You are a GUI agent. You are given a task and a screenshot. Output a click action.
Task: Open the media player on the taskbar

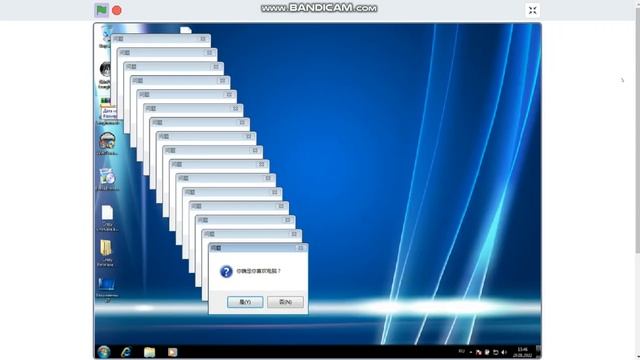[172, 352]
